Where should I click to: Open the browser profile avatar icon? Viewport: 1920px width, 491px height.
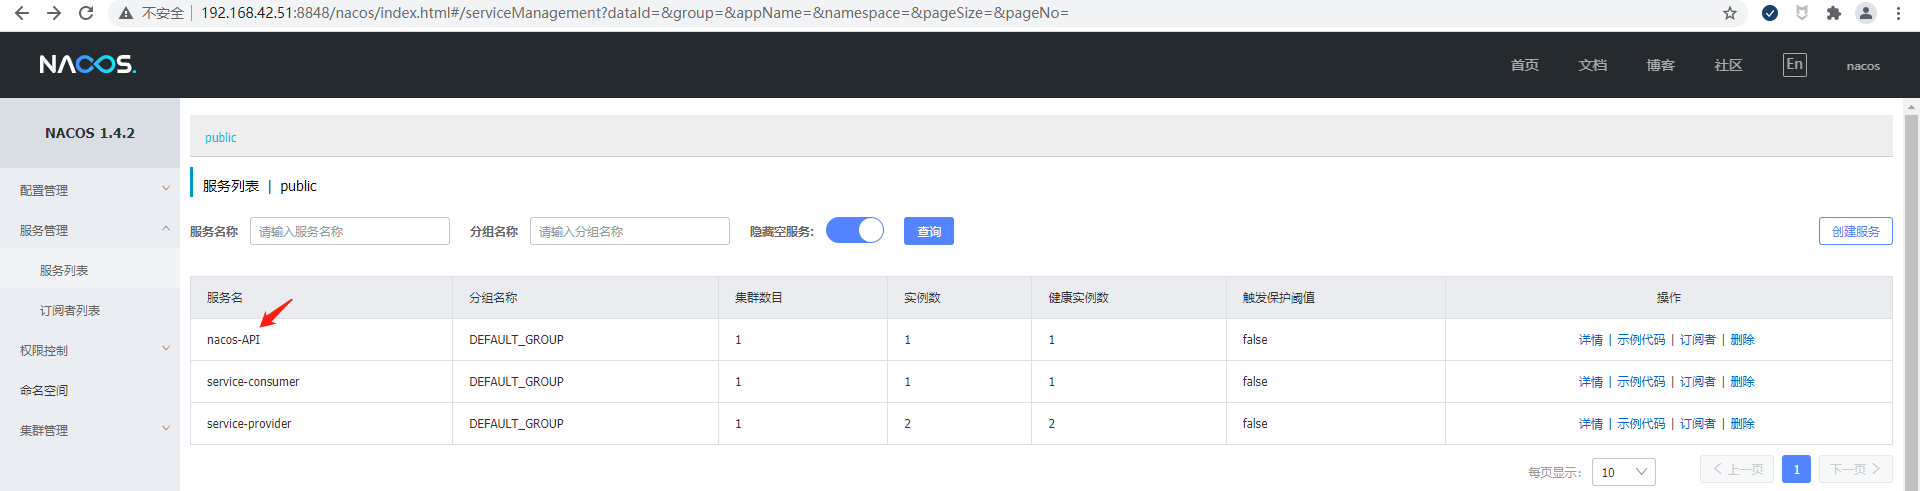coord(1865,13)
